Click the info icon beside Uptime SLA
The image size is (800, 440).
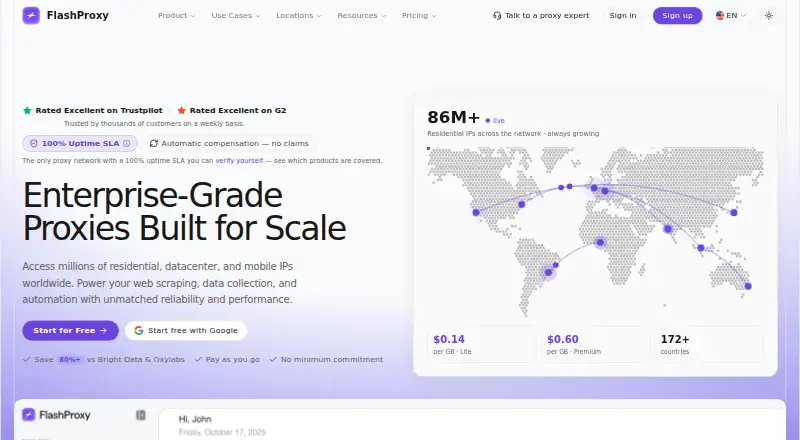127,143
